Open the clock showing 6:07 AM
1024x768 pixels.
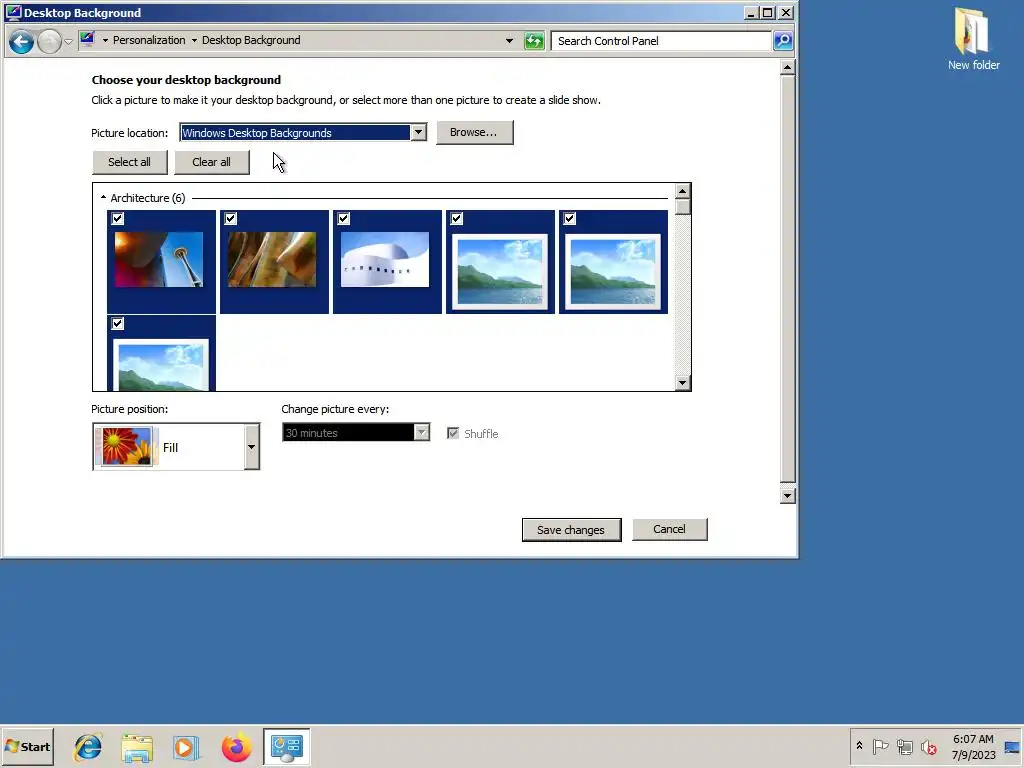[x=973, y=746]
